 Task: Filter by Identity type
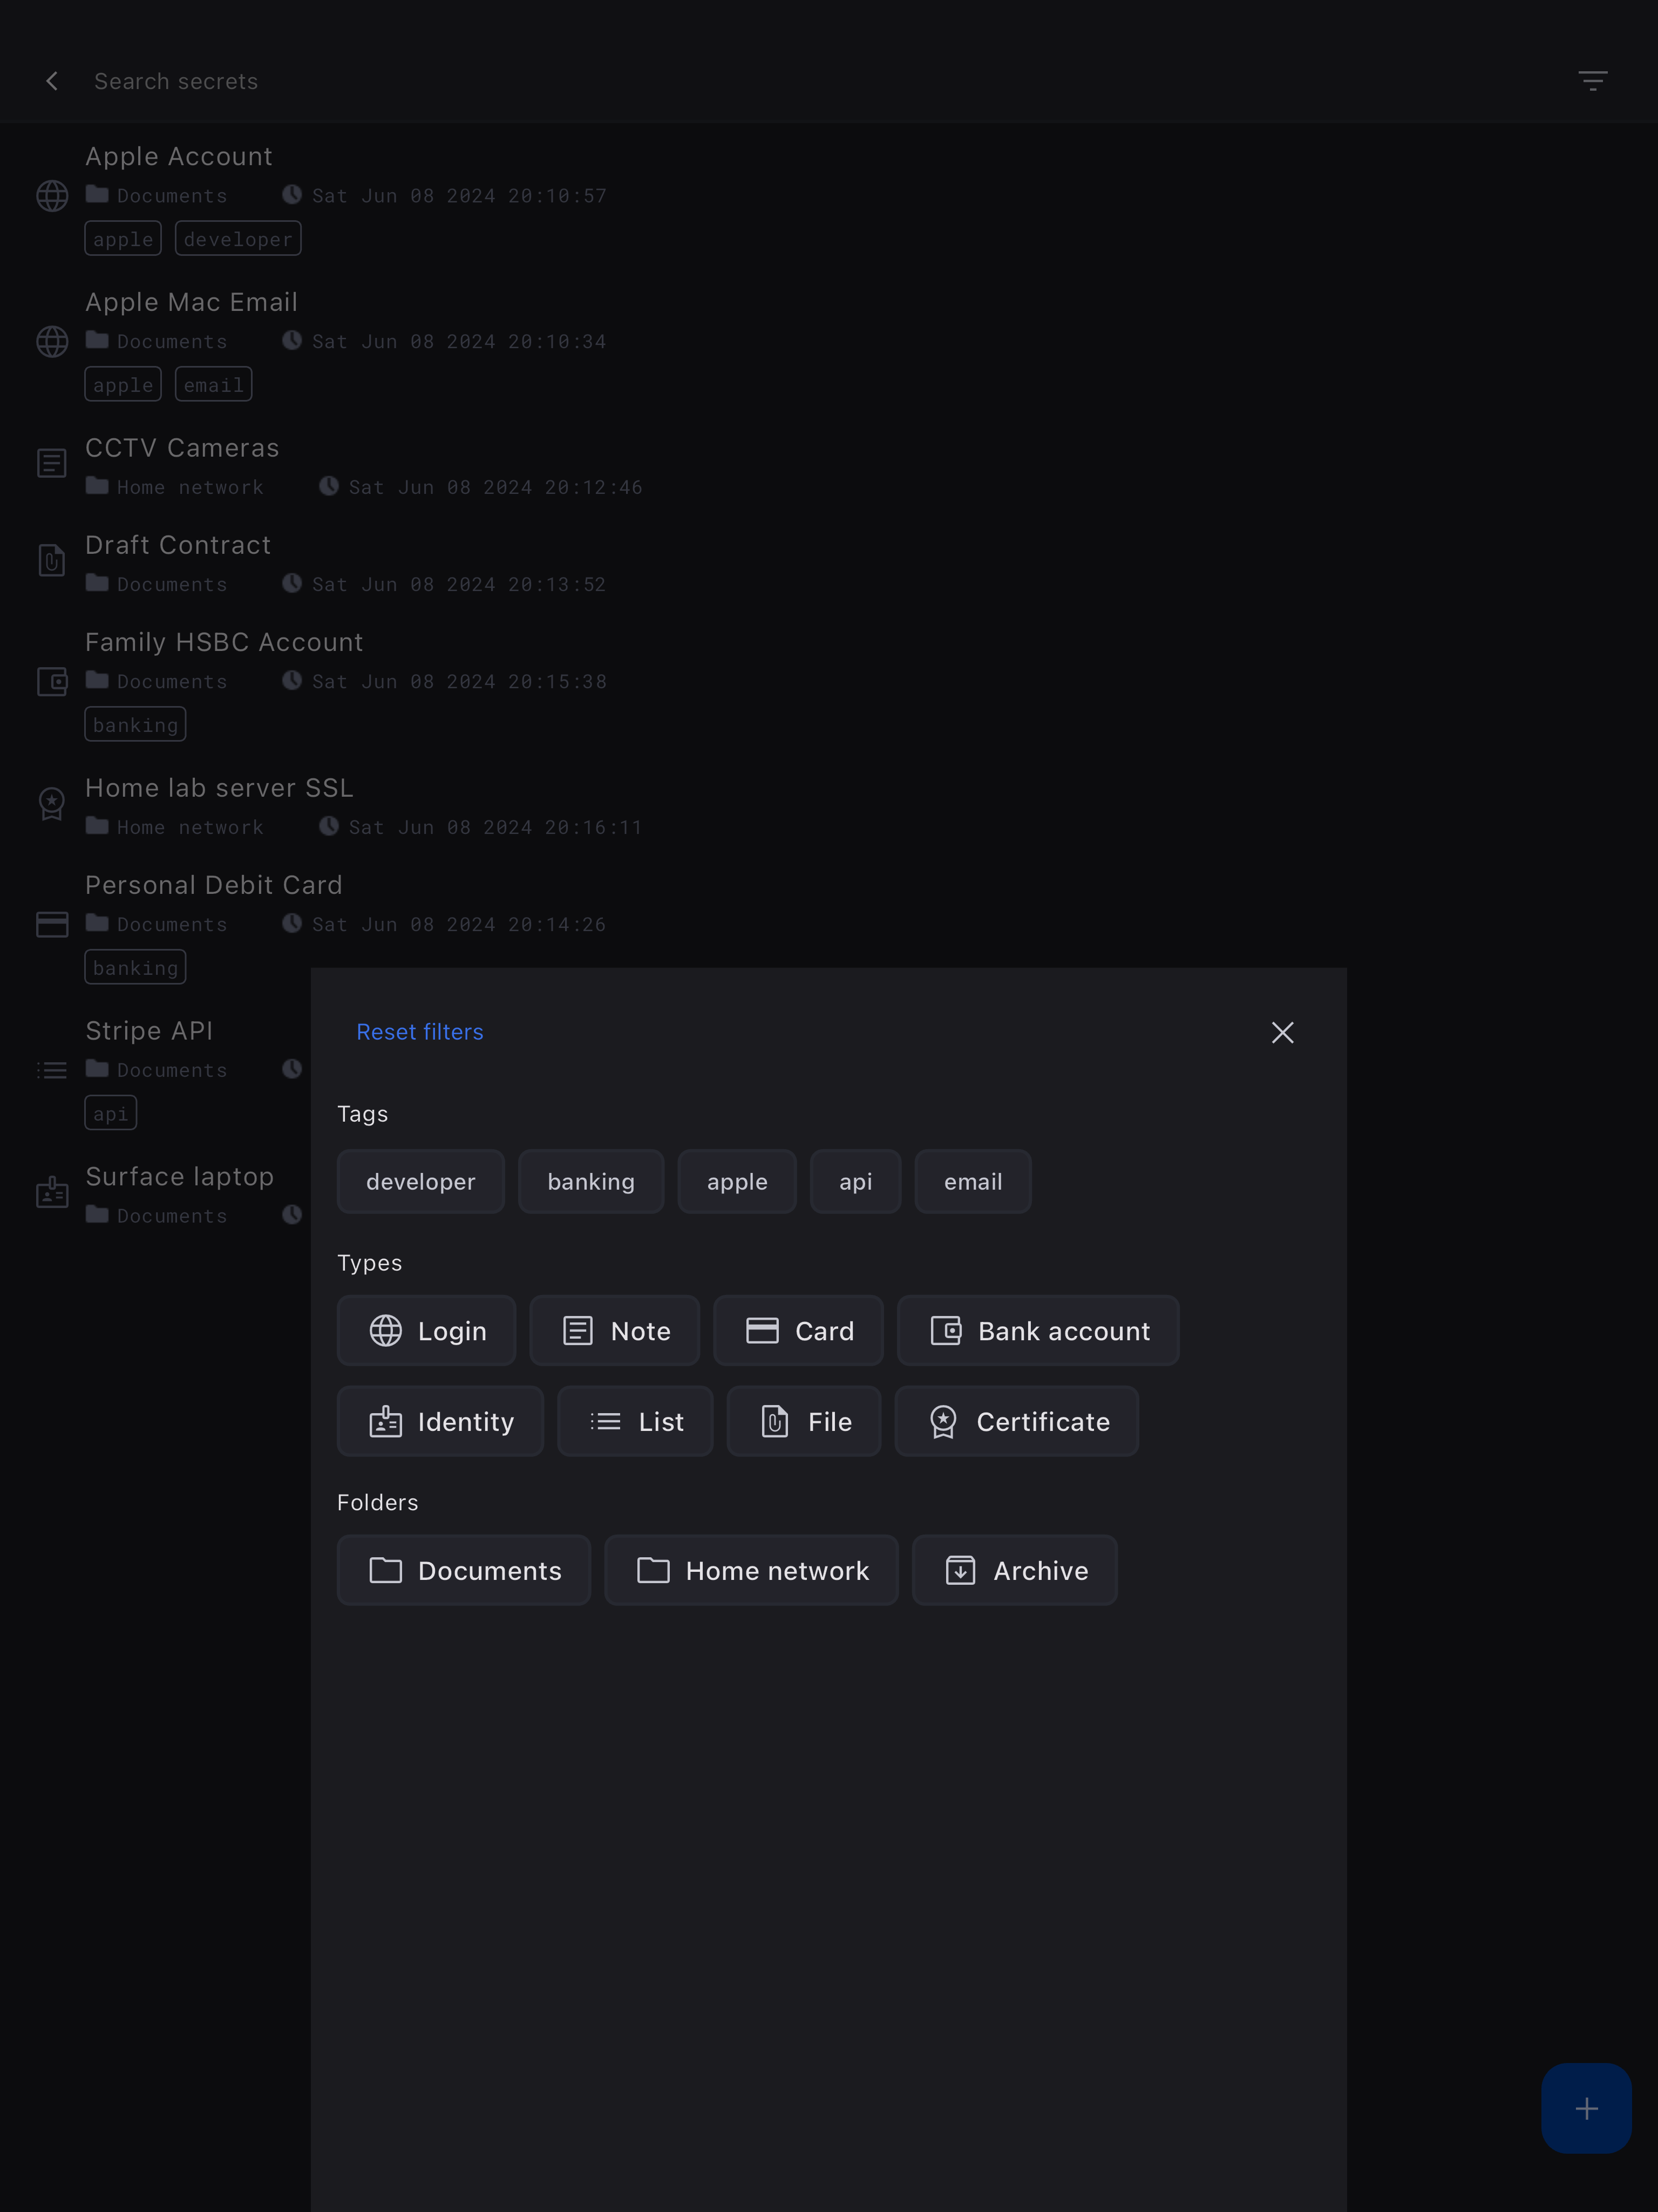pos(440,1422)
